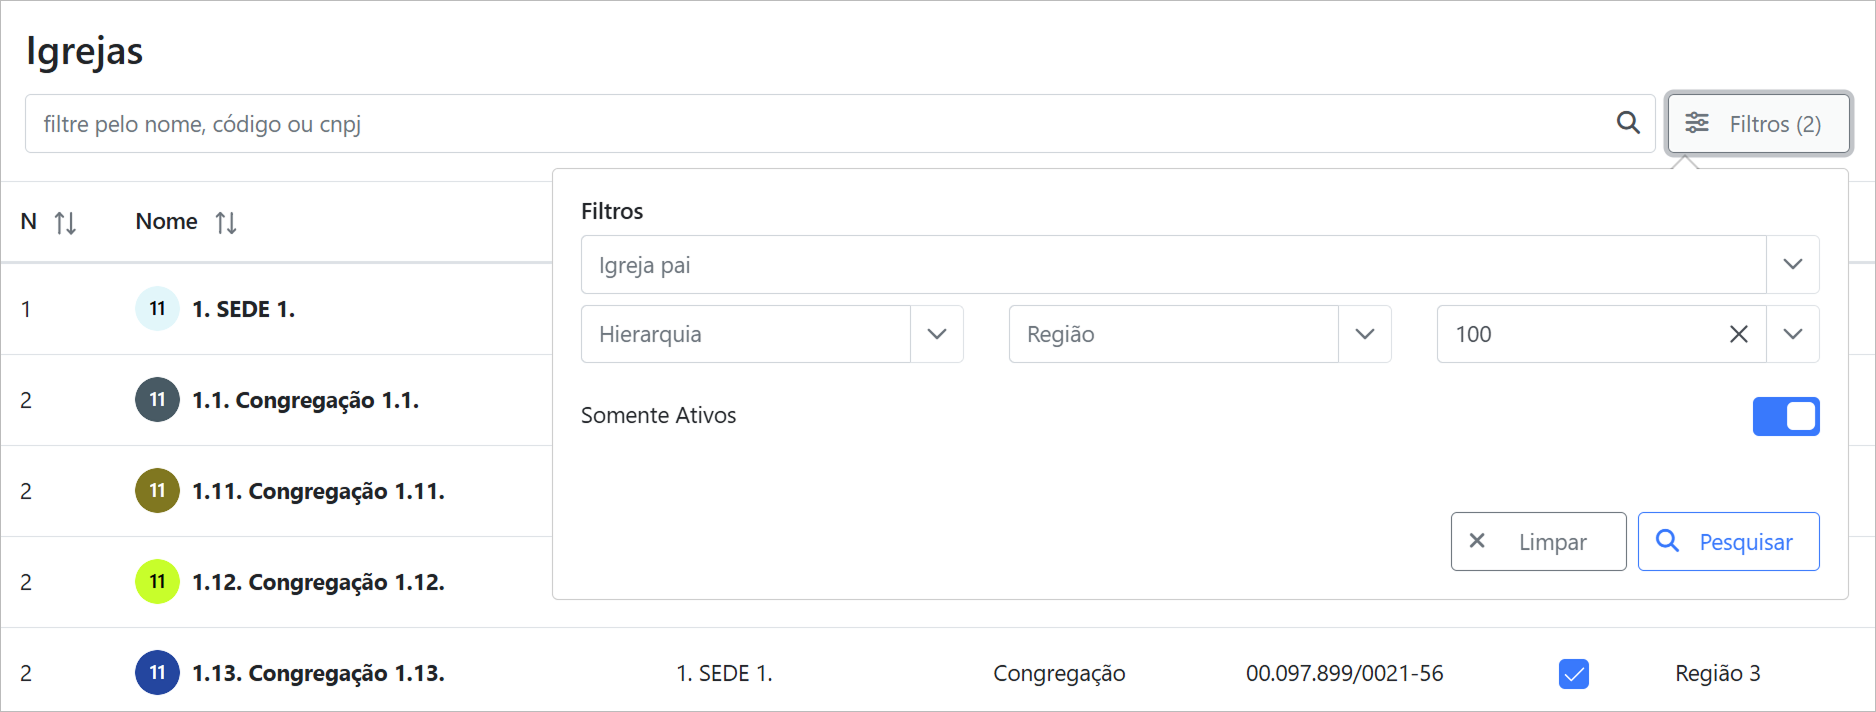
Task: Uncheck the checkbox in the Congregação 1.13 row
Action: click(x=1574, y=674)
